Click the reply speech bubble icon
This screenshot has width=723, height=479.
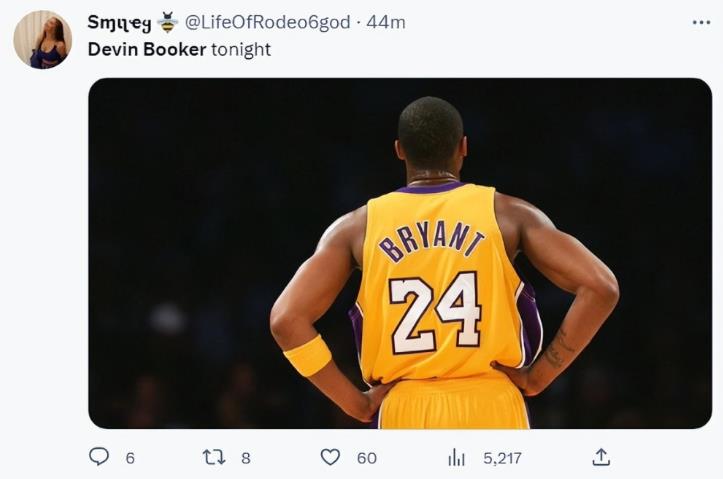pyautogui.click(x=99, y=457)
